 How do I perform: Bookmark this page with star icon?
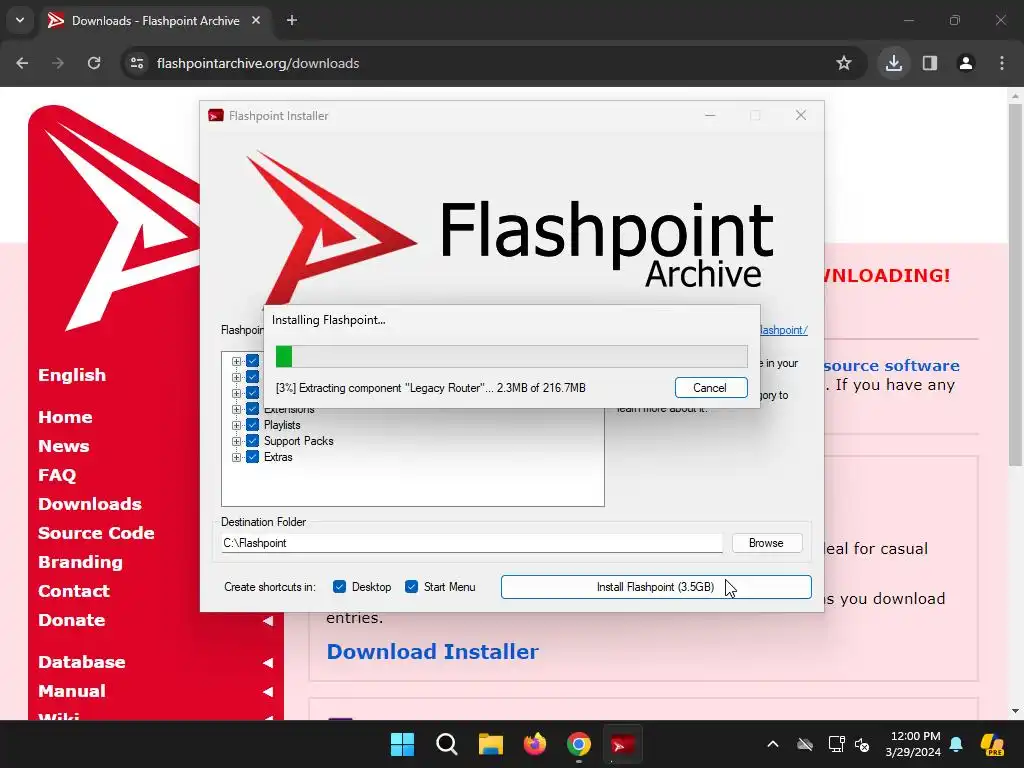point(844,63)
